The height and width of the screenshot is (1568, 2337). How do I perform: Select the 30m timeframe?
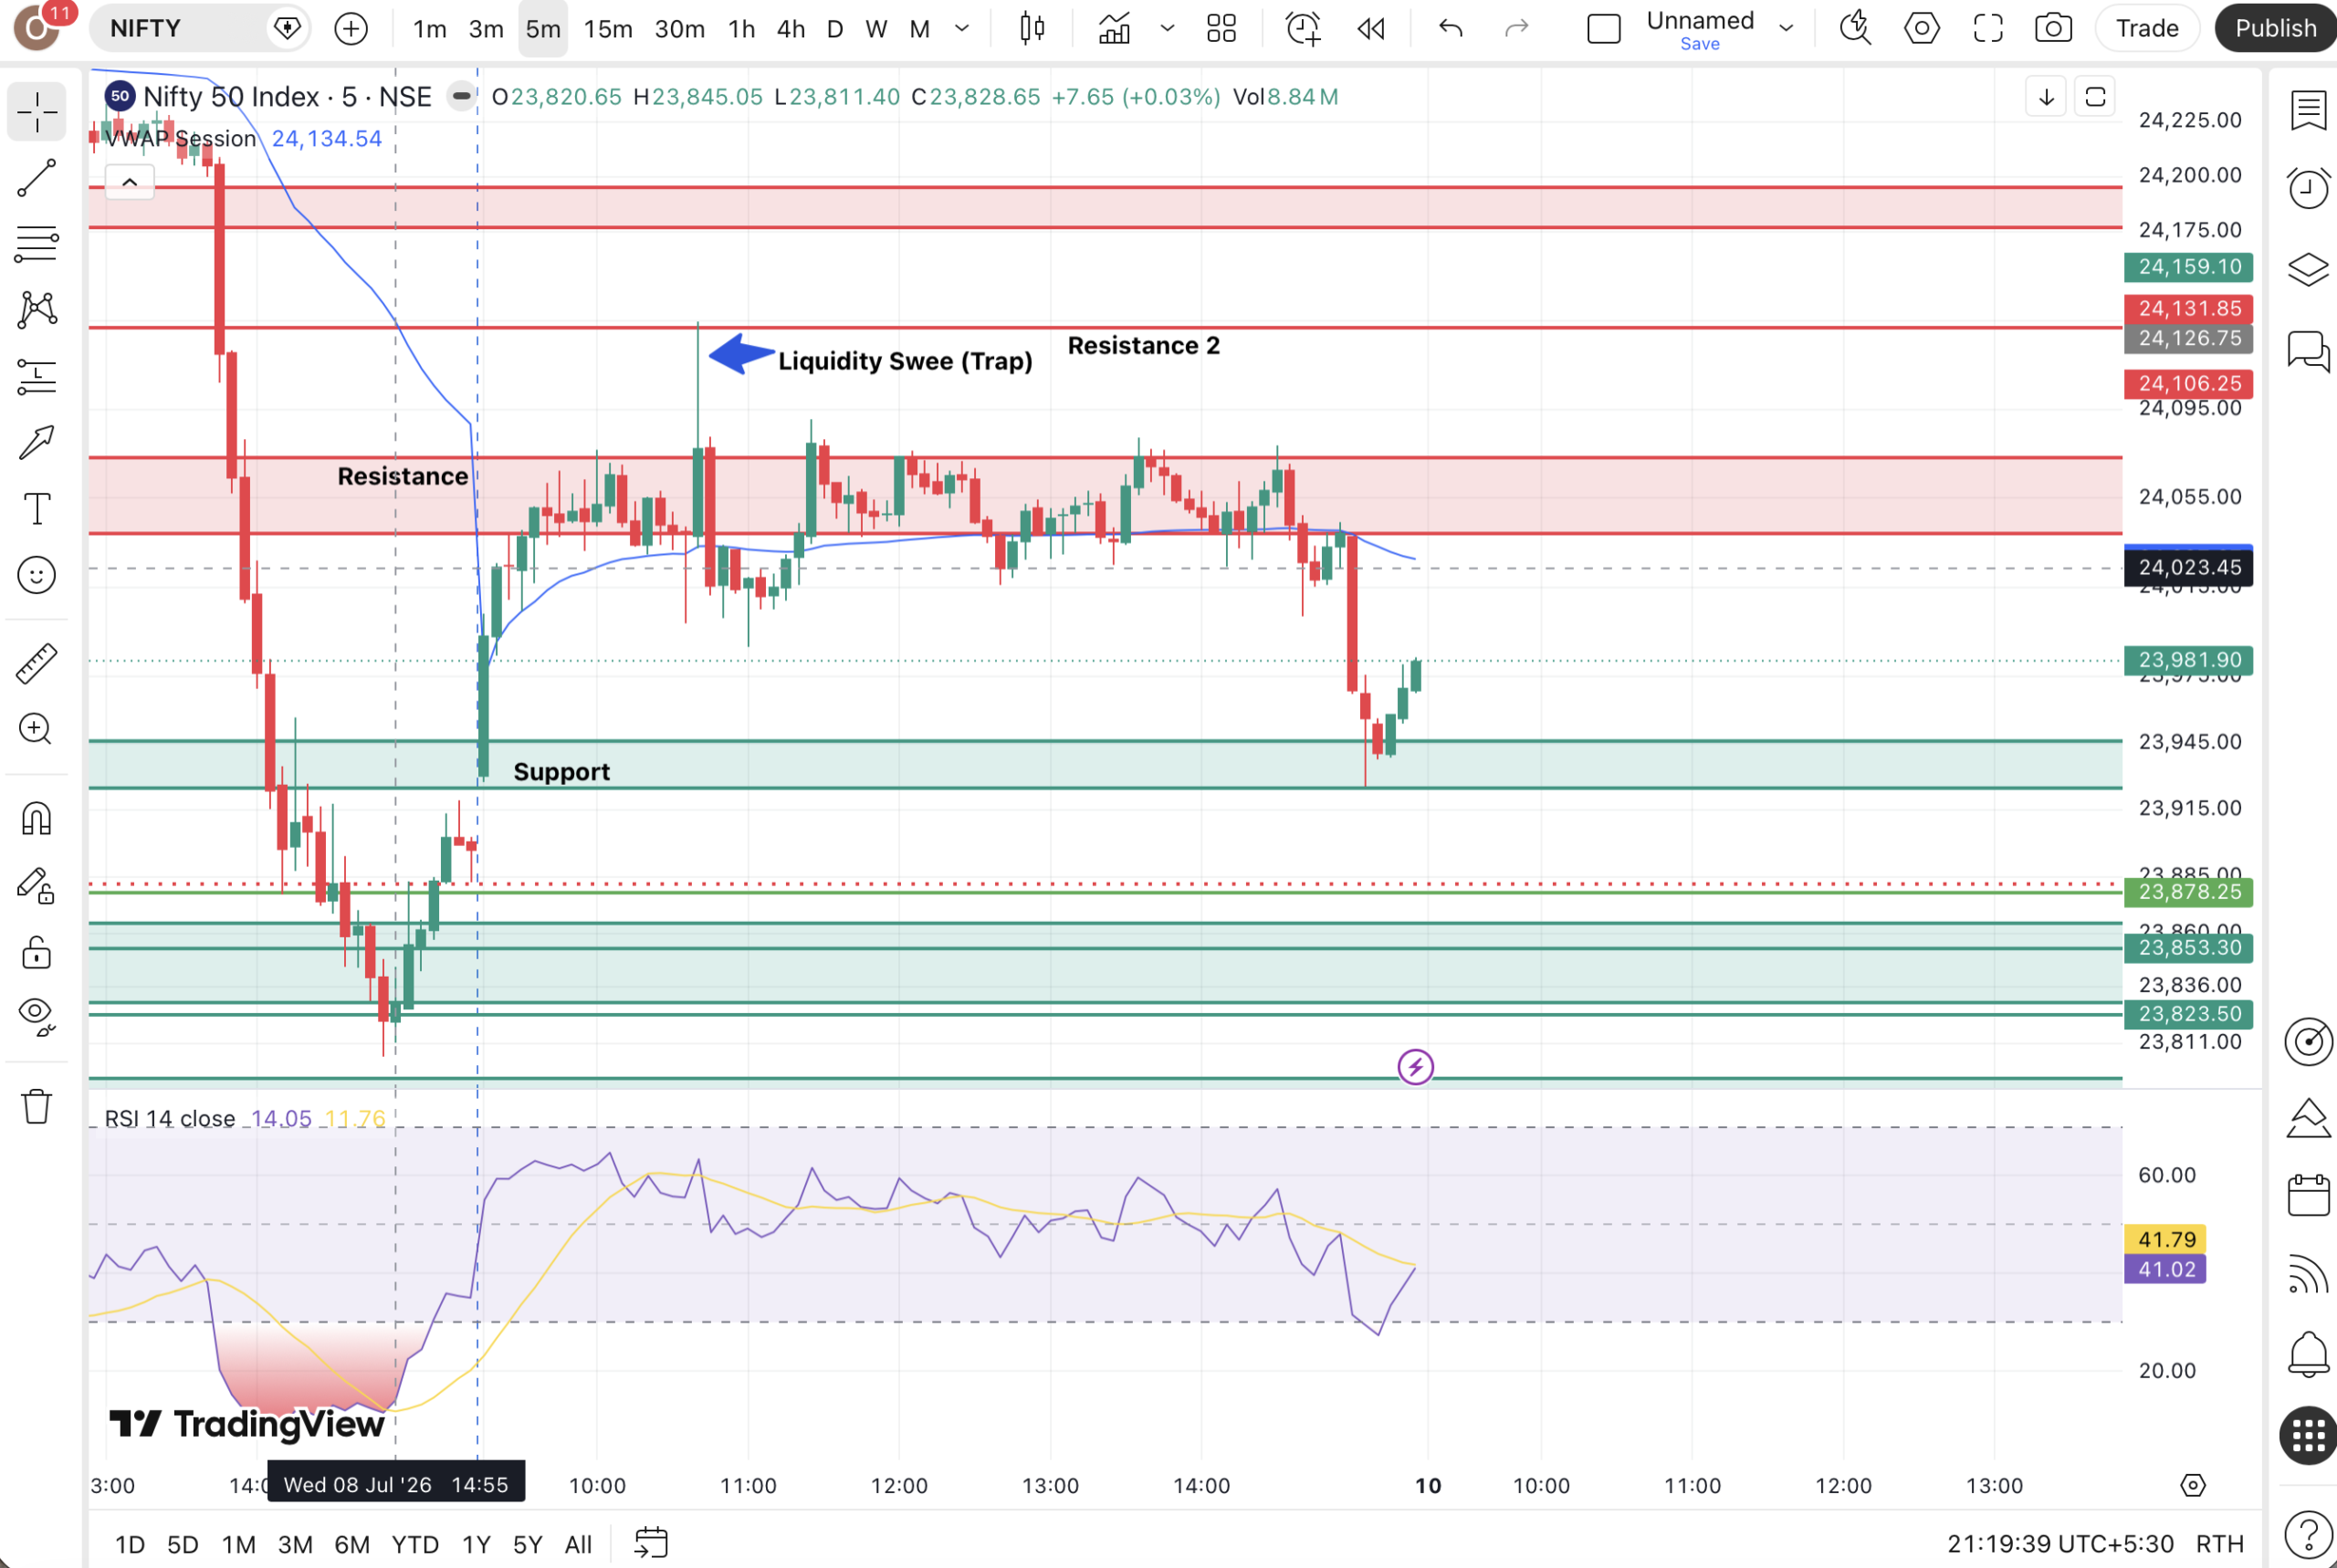679,29
